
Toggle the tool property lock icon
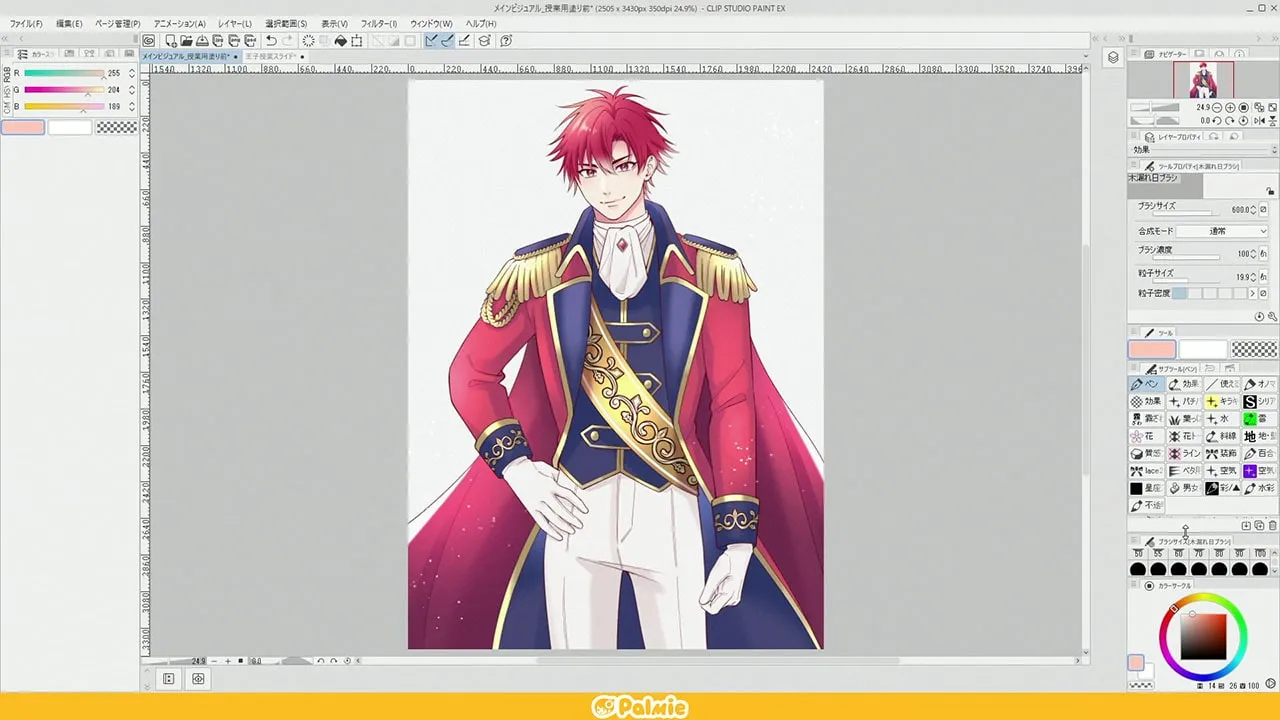[1270, 190]
